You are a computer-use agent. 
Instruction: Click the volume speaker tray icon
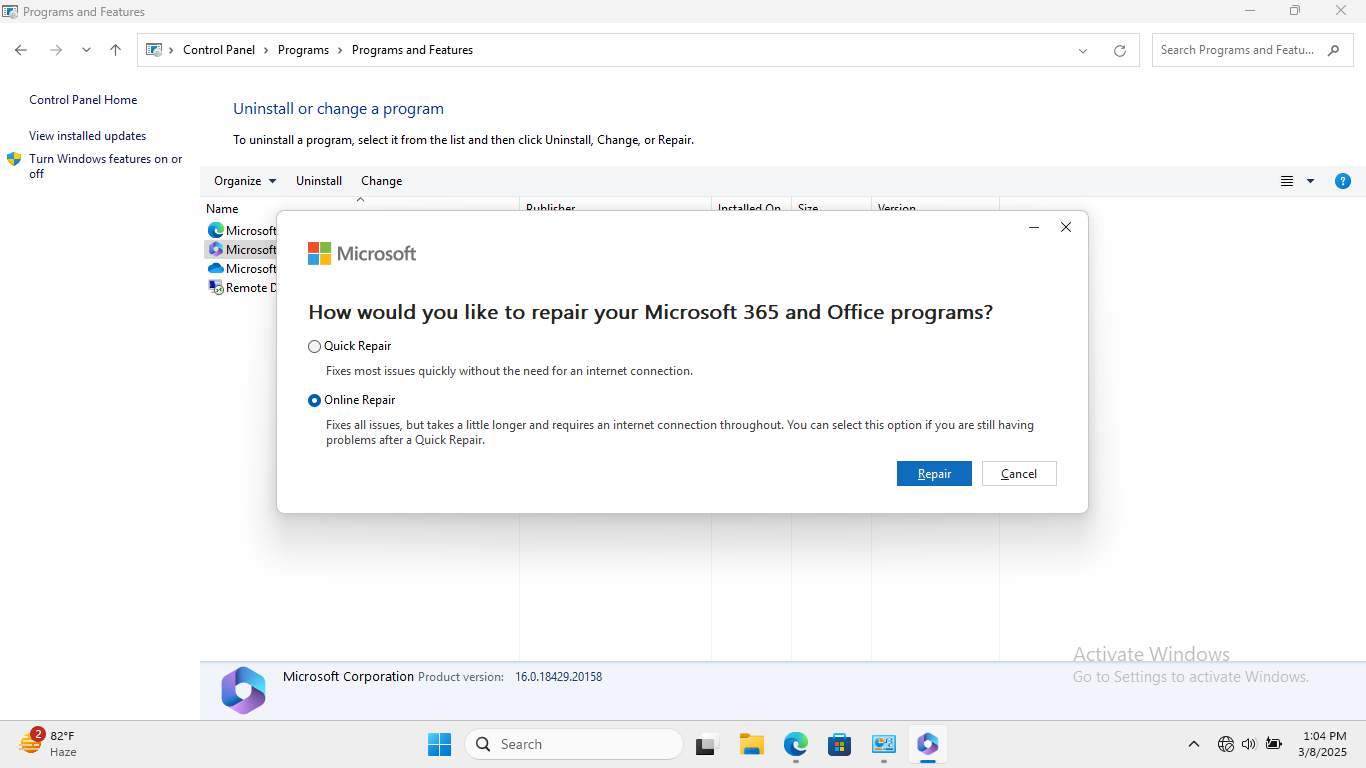coord(1248,744)
